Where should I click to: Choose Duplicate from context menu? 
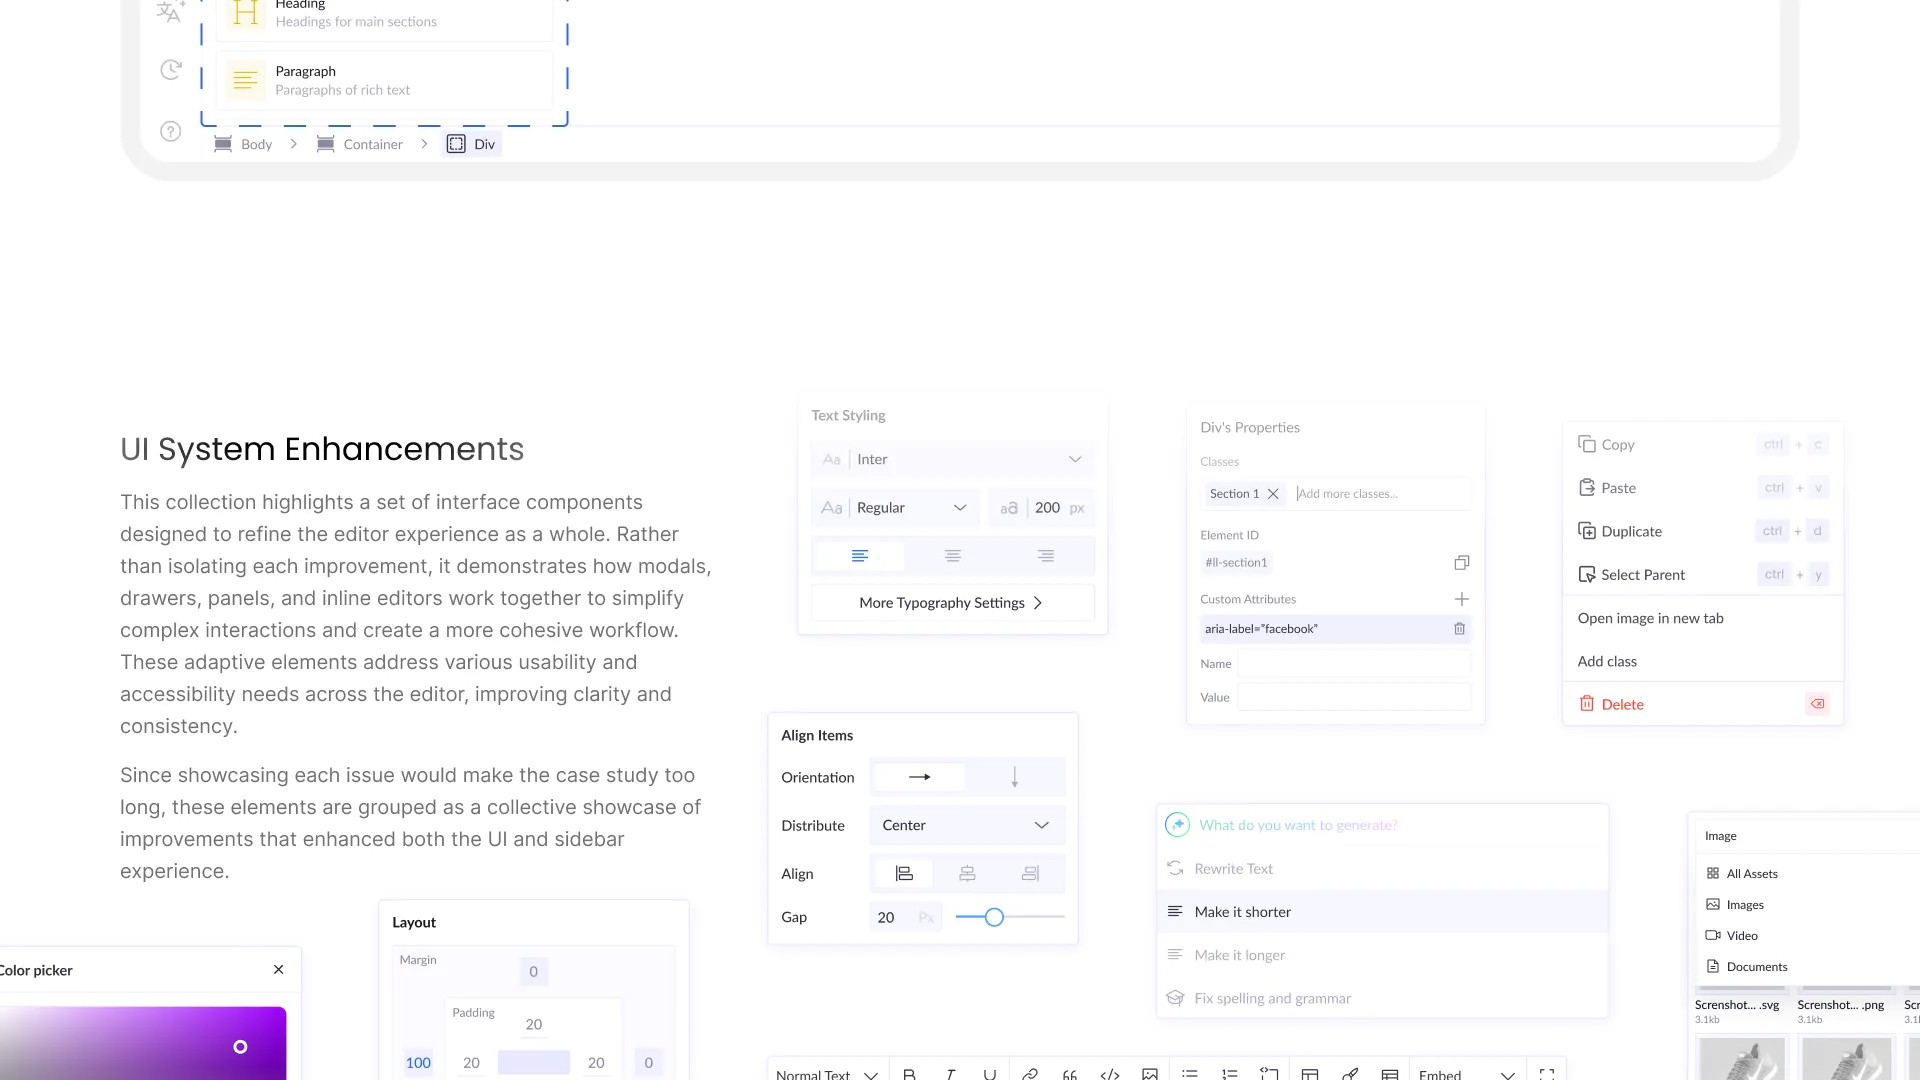click(1631, 532)
